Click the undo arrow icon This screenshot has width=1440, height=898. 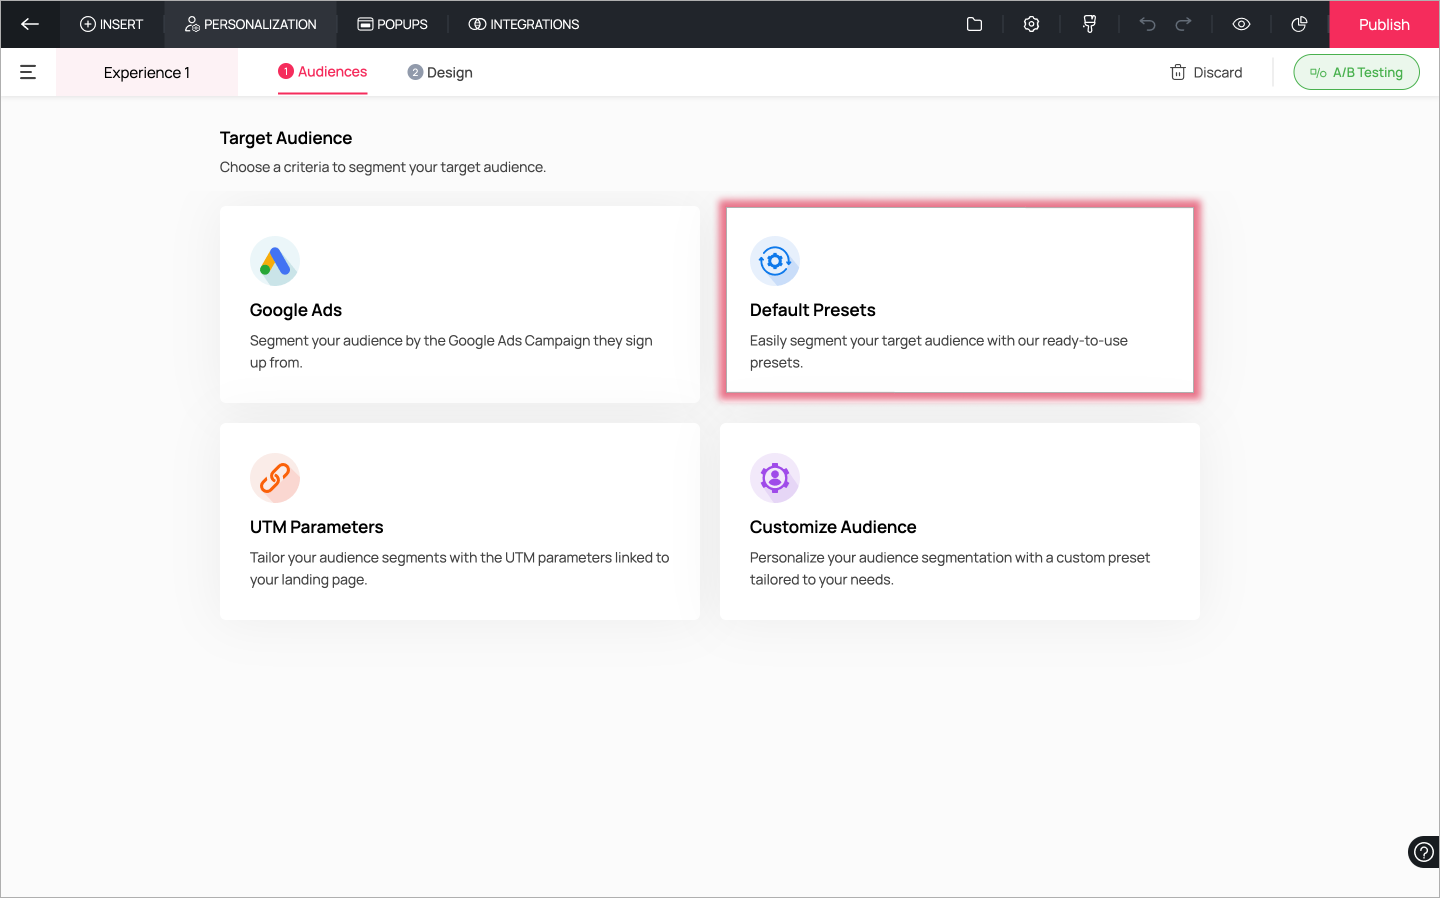coord(1147,24)
